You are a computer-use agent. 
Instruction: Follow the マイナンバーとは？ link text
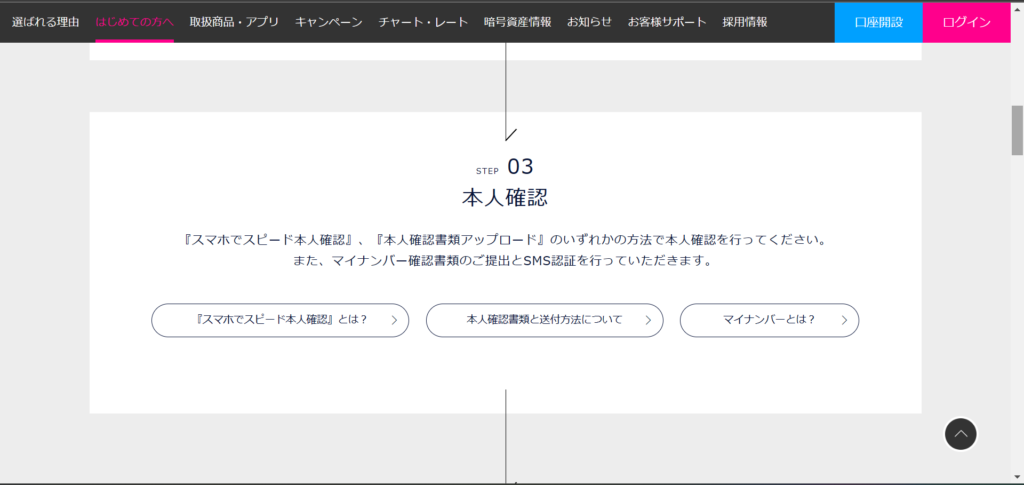tap(769, 320)
